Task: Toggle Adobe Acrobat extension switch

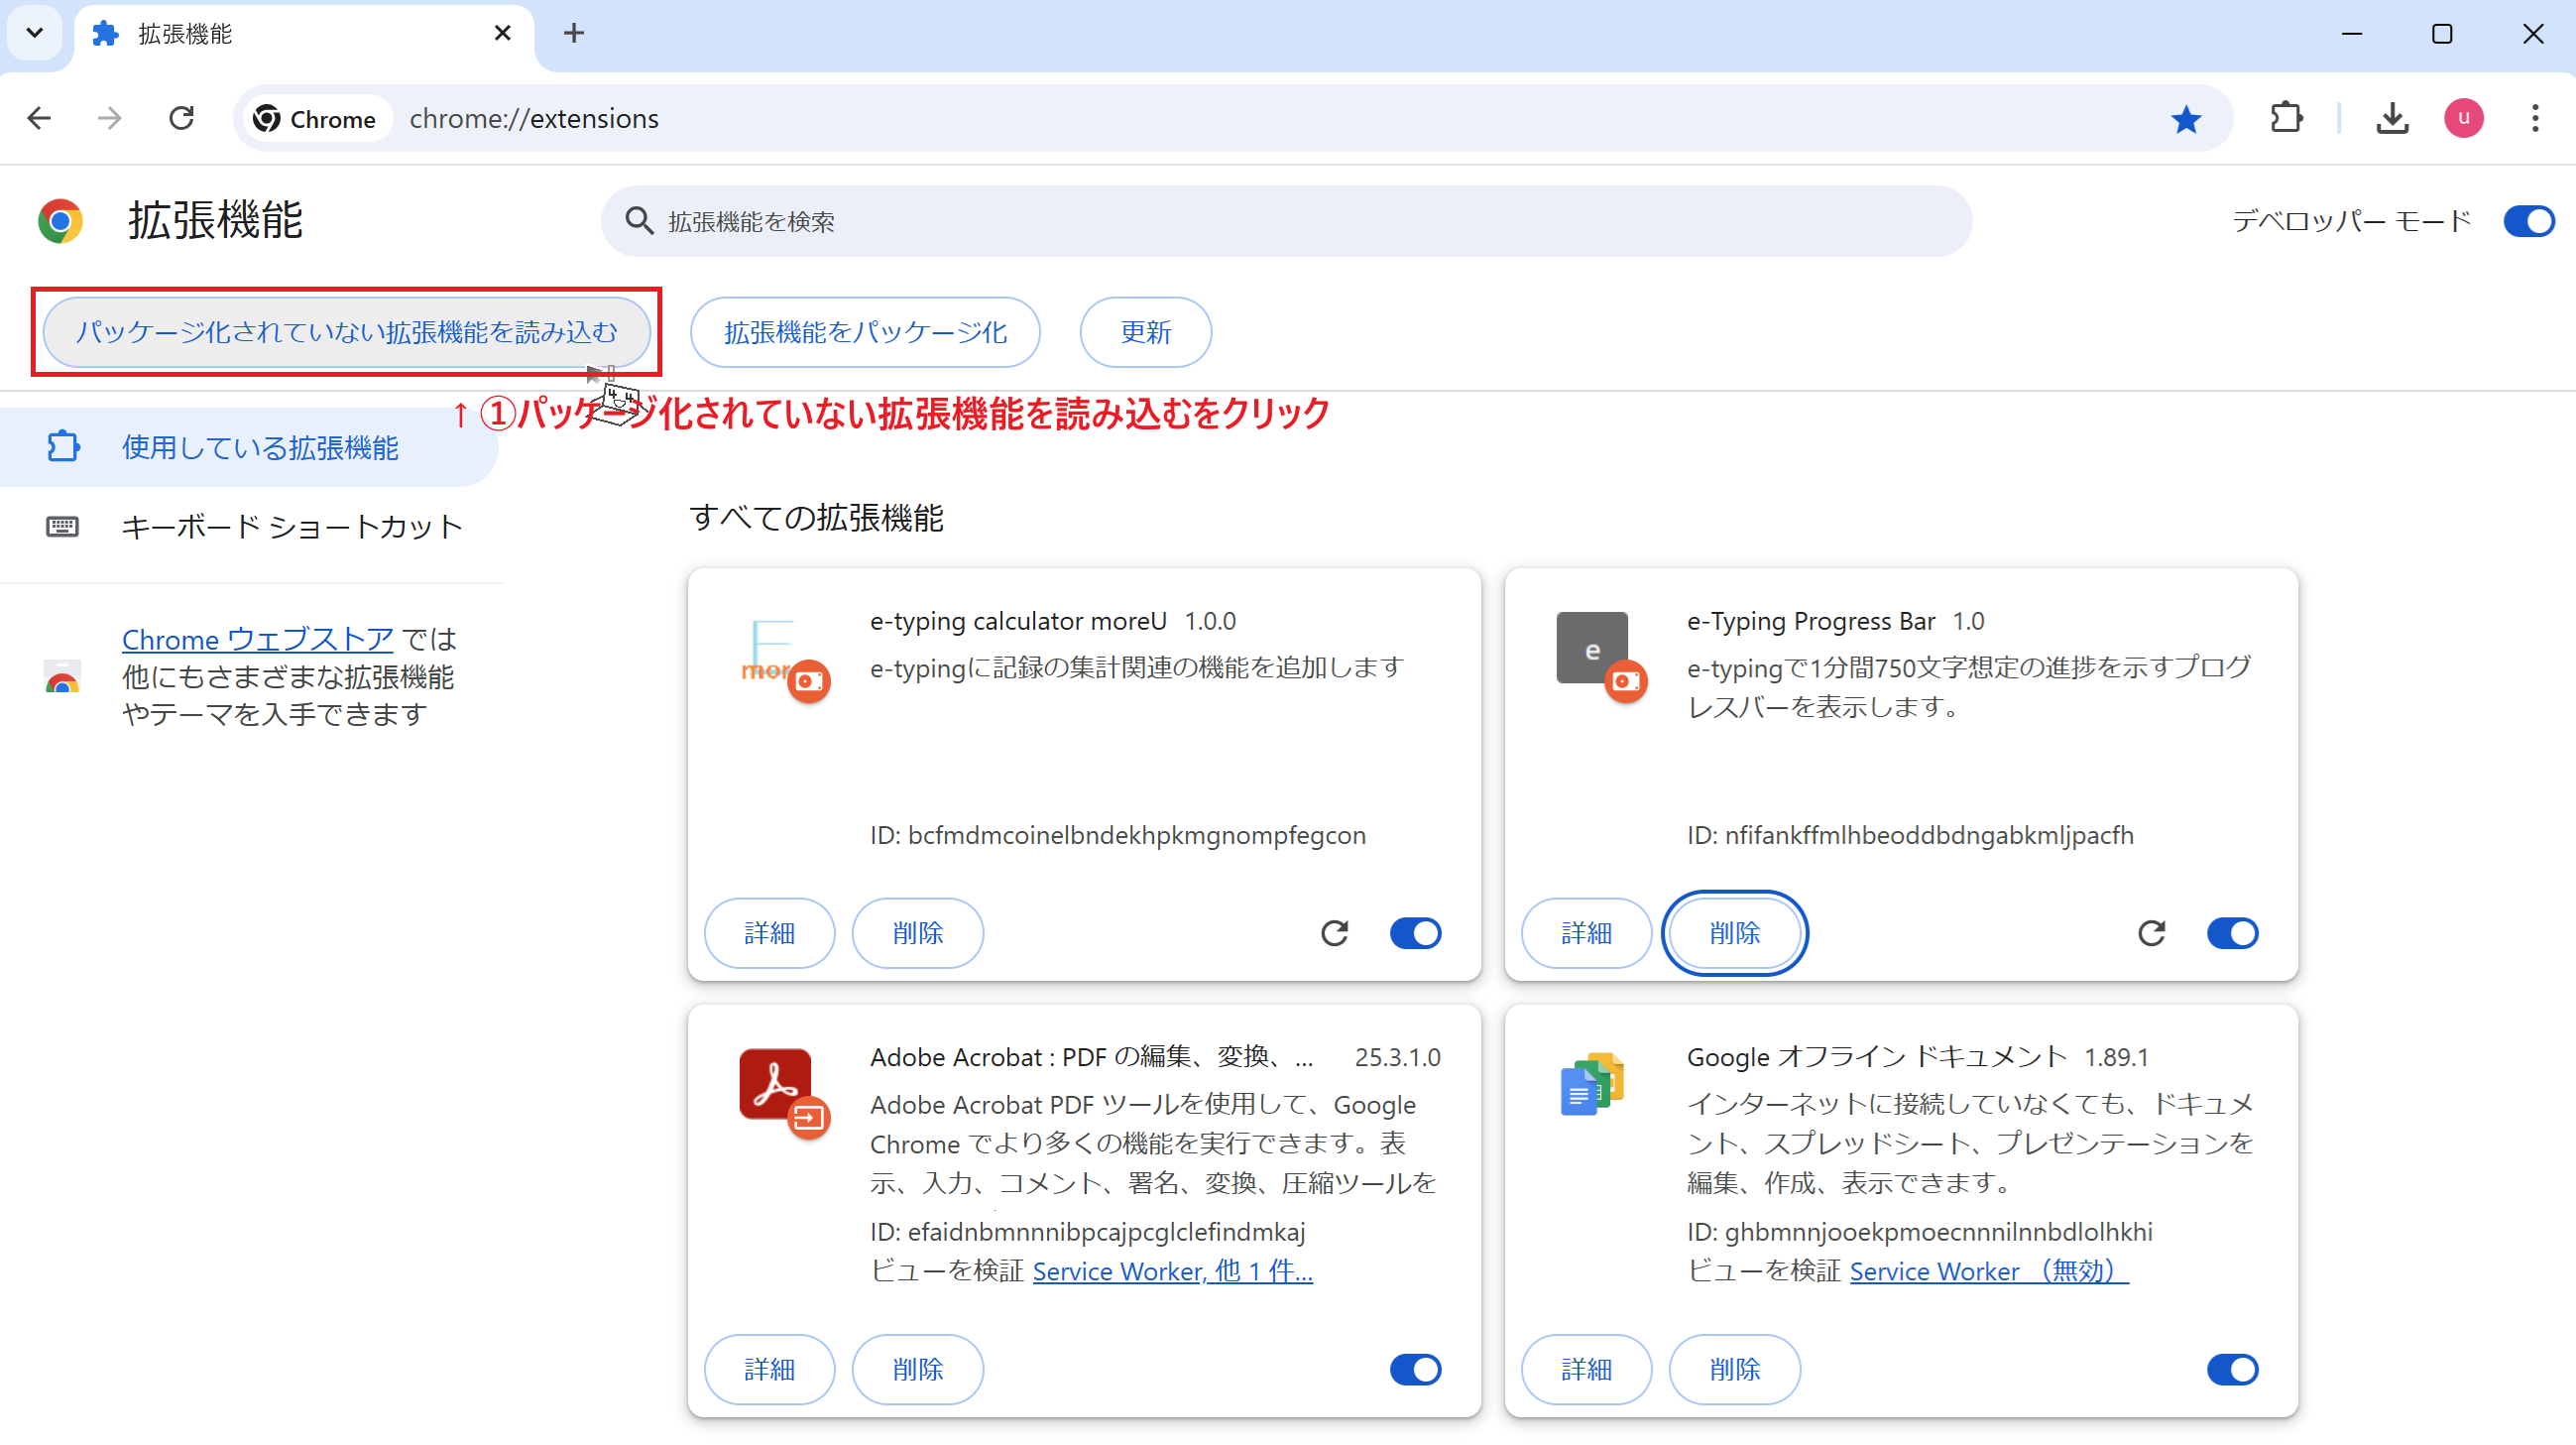Action: click(x=1416, y=1369)
